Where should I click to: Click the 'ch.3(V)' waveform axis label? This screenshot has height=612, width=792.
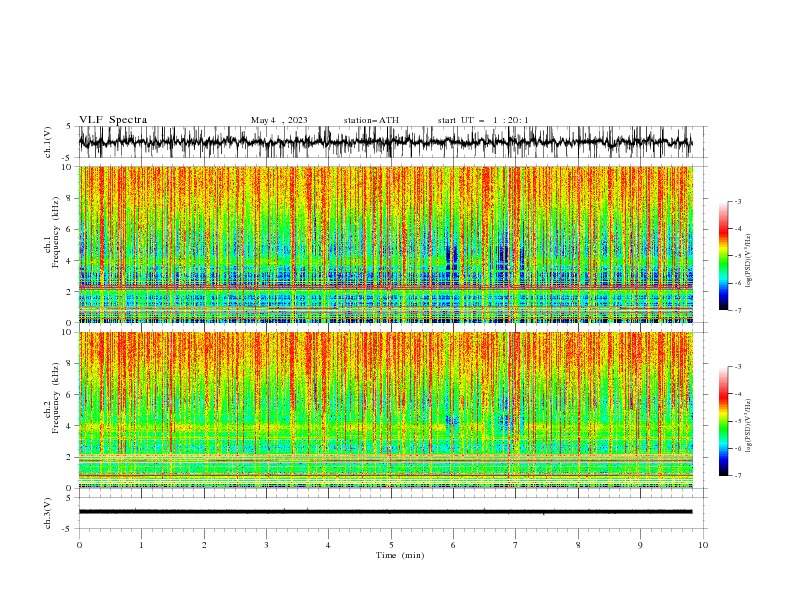point(48,513)
